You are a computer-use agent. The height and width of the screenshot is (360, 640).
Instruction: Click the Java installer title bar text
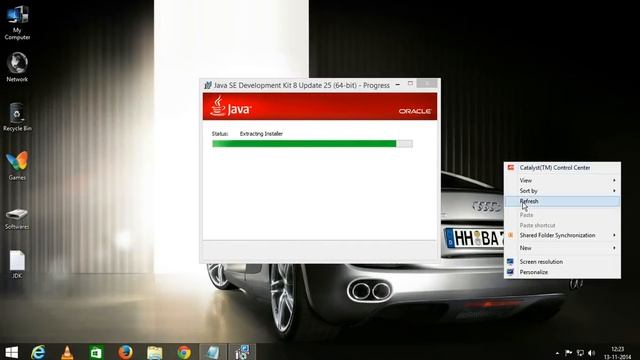point(302,85)
